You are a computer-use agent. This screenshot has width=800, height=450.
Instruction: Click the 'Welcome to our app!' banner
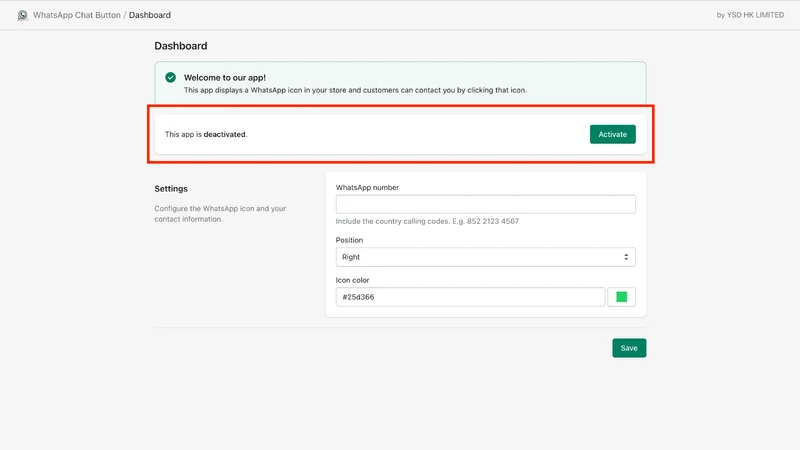pos(401,83)
